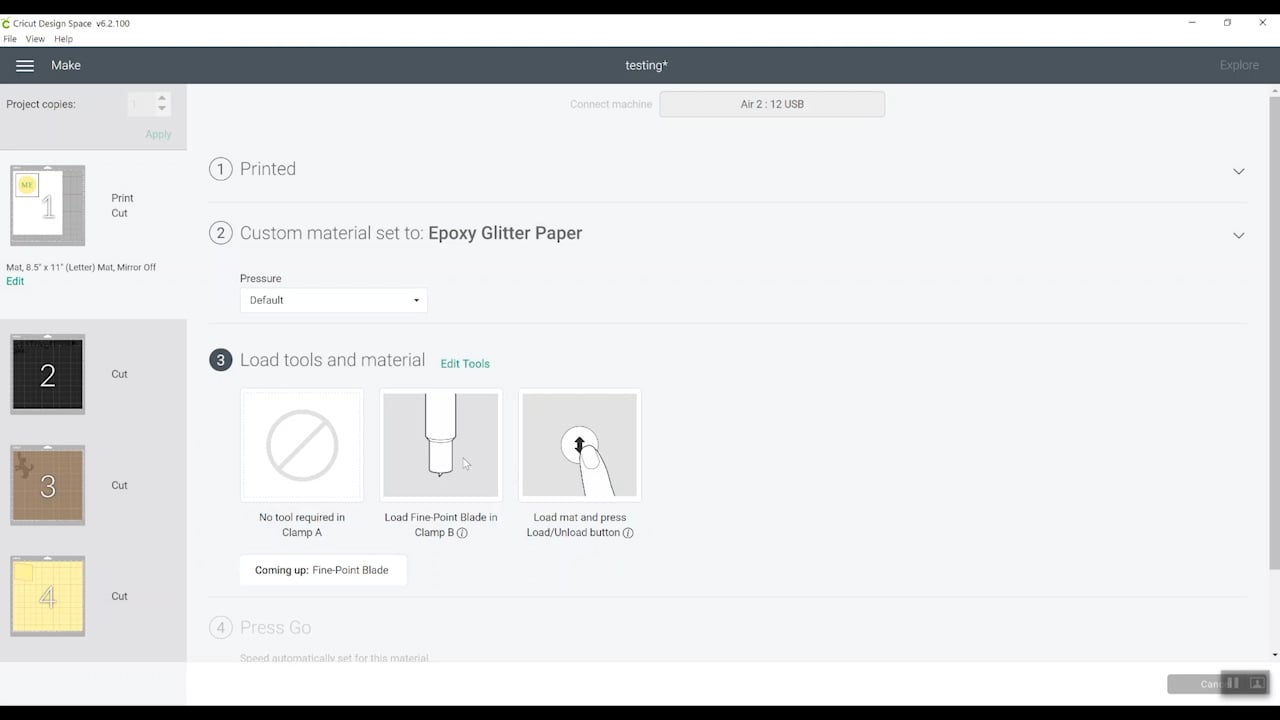This screenshot has height=720, width=1280.
Task: Select mat 1 Print Cut thumbnail
Action: tap(48, 206)
